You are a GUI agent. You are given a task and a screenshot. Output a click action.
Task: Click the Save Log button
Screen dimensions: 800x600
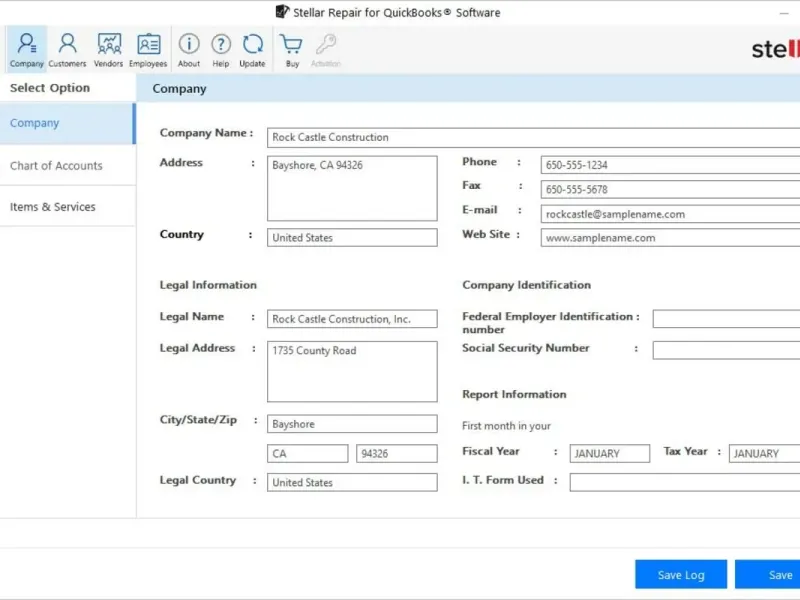681,575
